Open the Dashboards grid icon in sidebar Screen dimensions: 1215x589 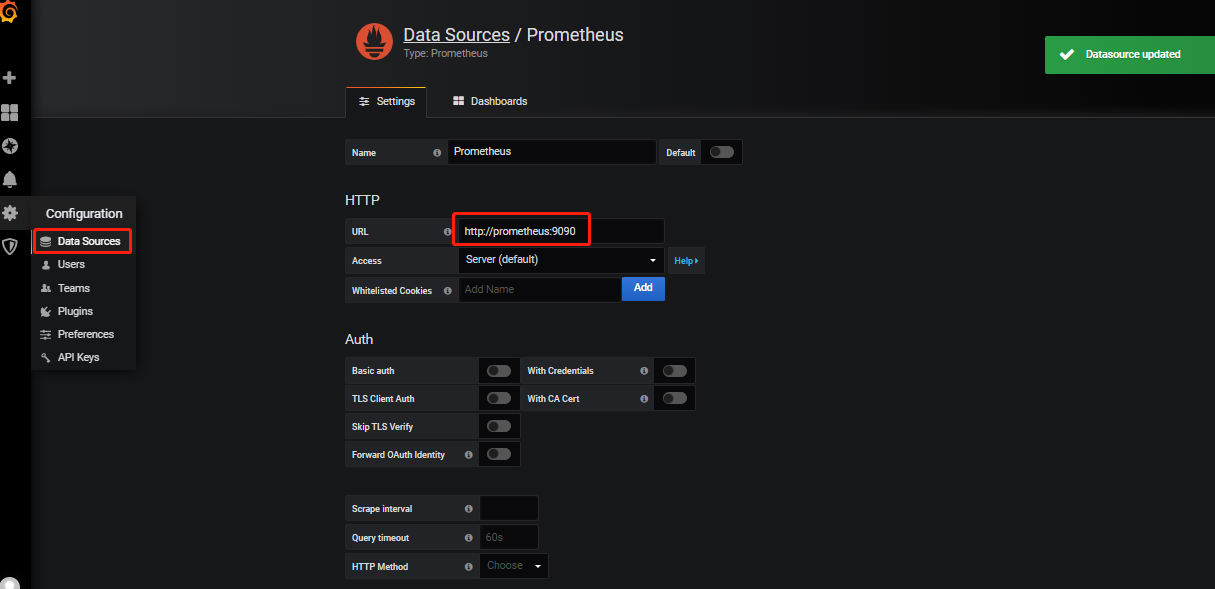pyautogui.click(x=10, y=112)
